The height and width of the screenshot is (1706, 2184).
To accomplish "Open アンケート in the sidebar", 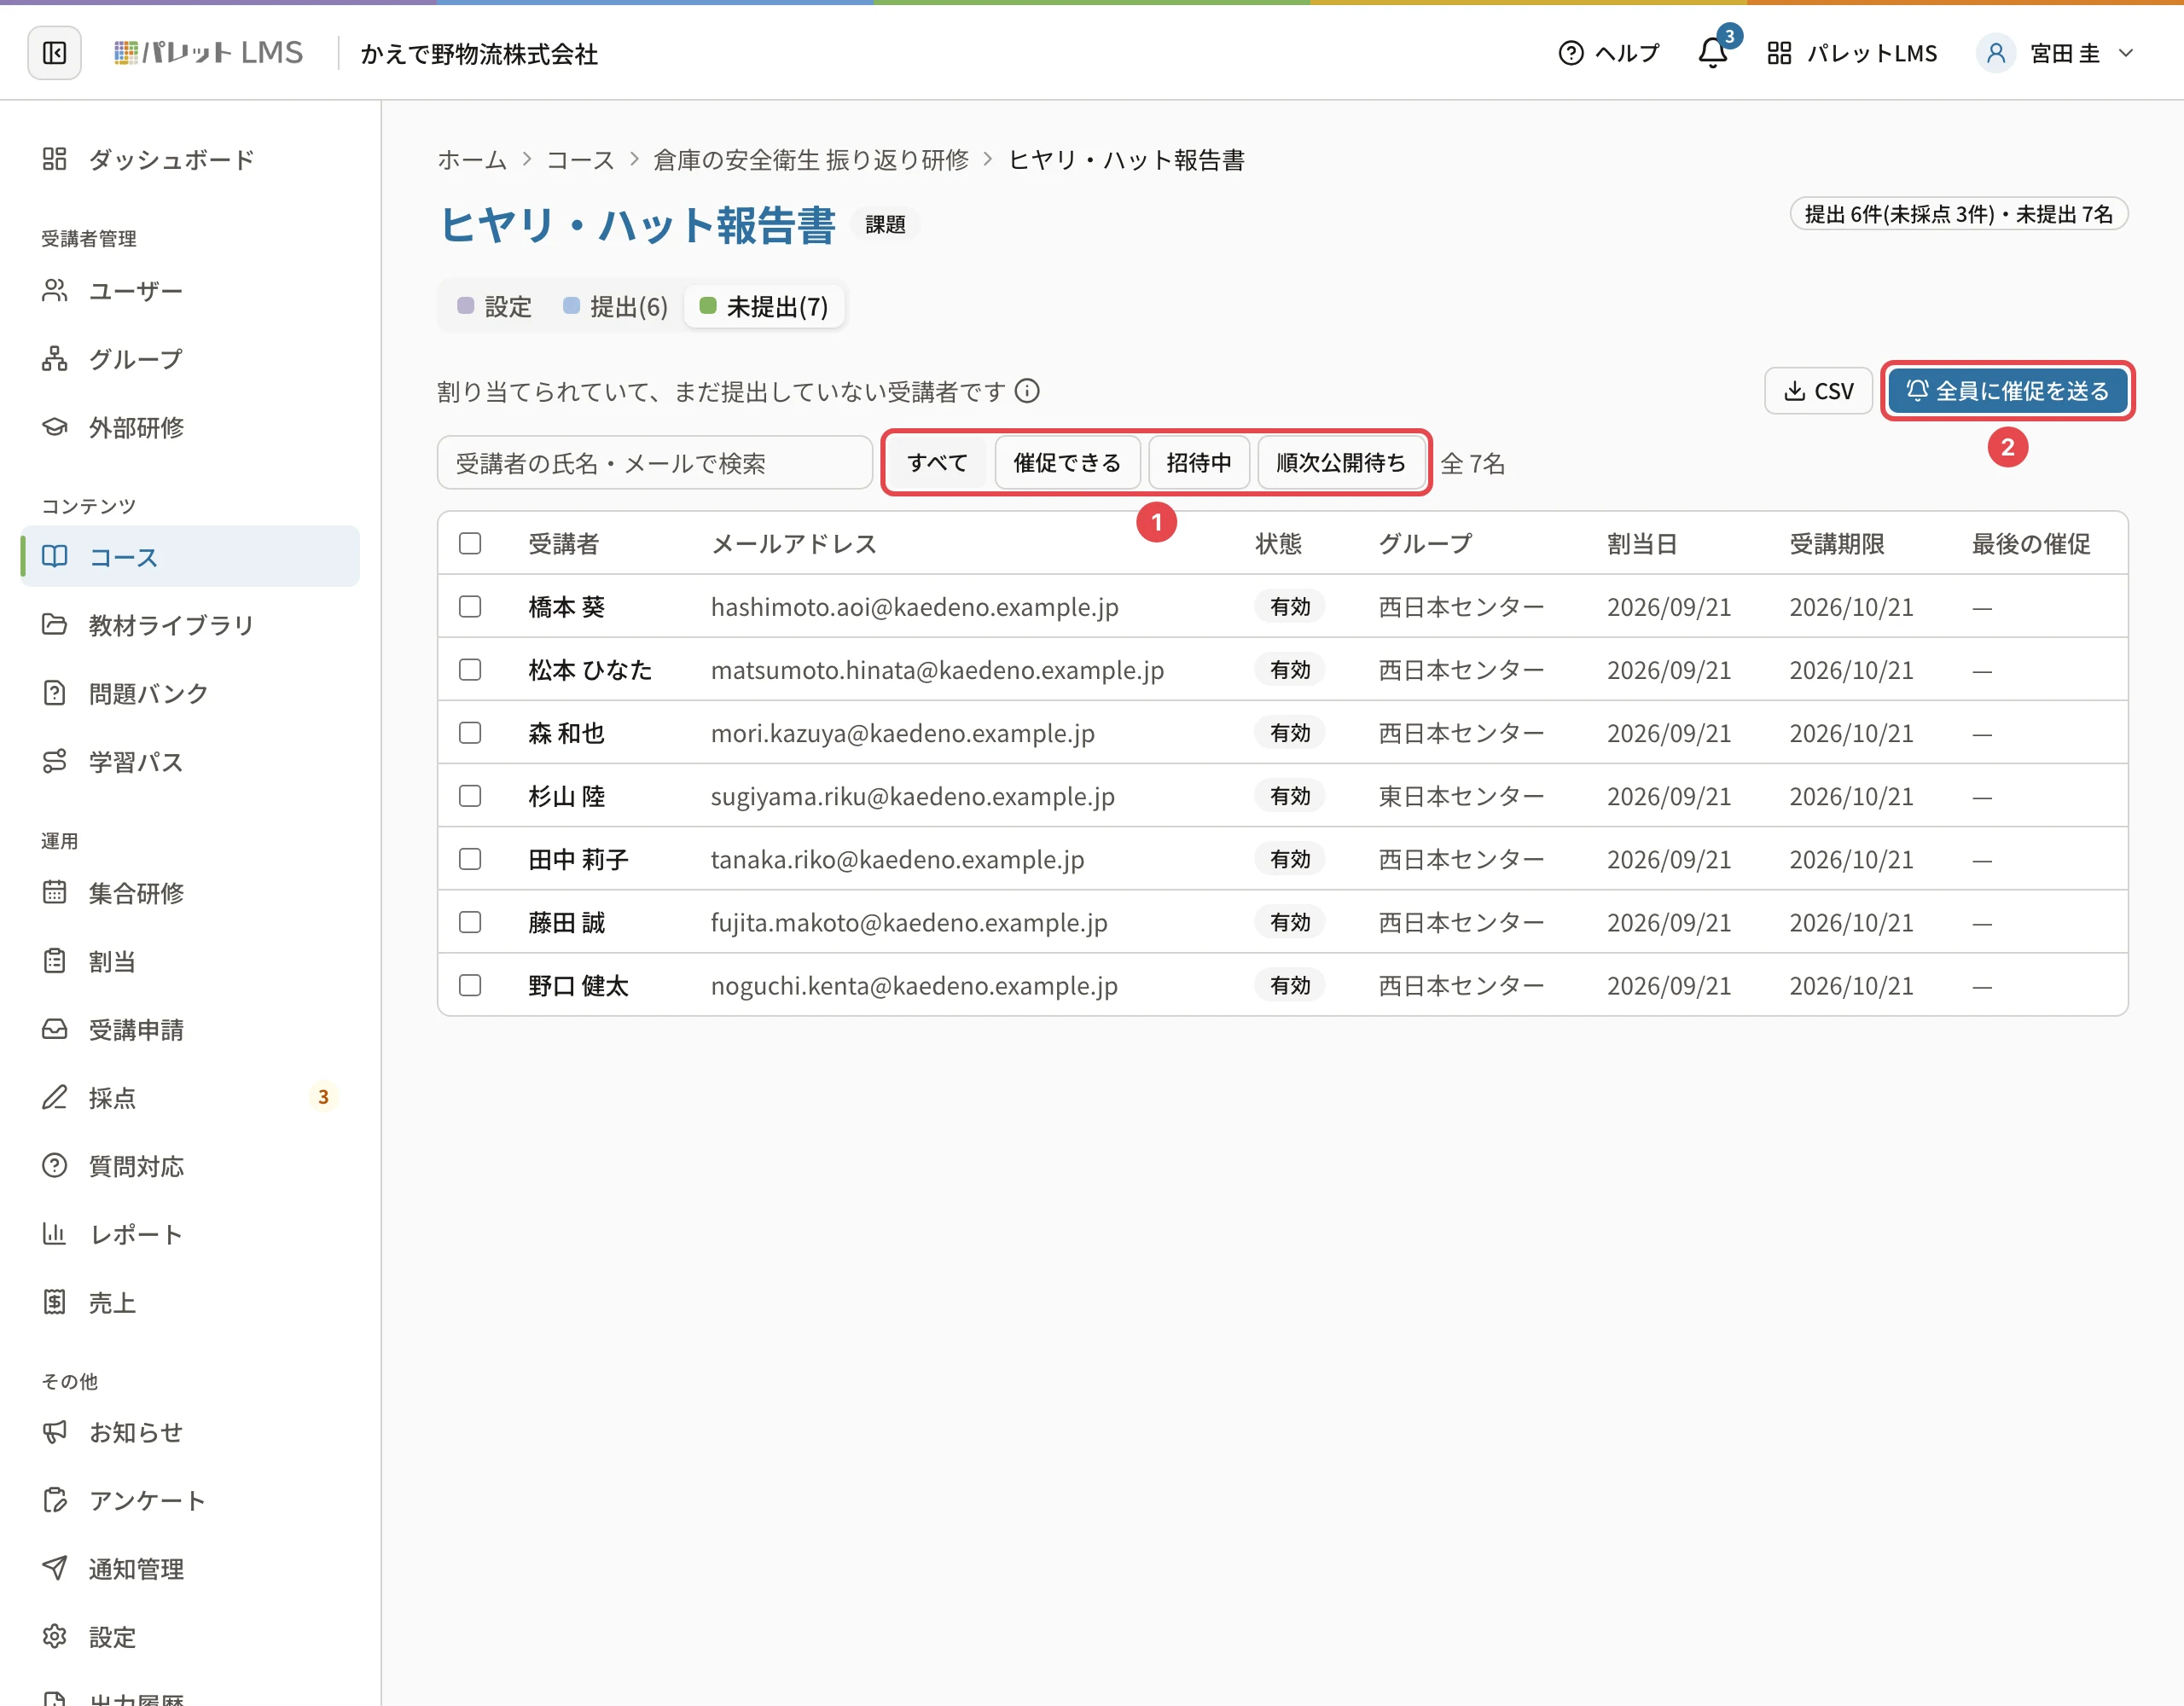I will click(190, 1500).
